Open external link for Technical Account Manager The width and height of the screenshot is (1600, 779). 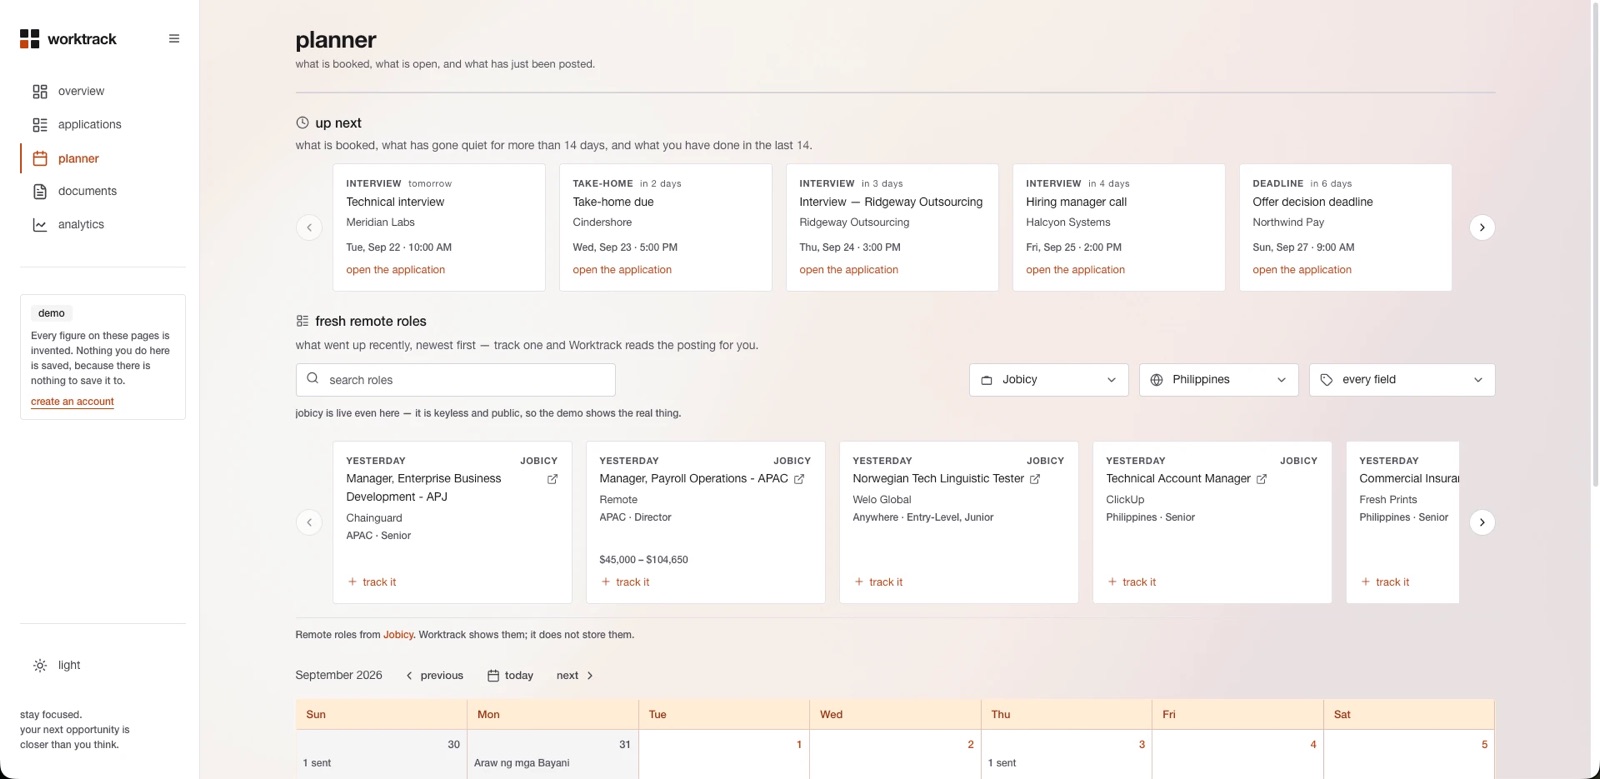1261,479
